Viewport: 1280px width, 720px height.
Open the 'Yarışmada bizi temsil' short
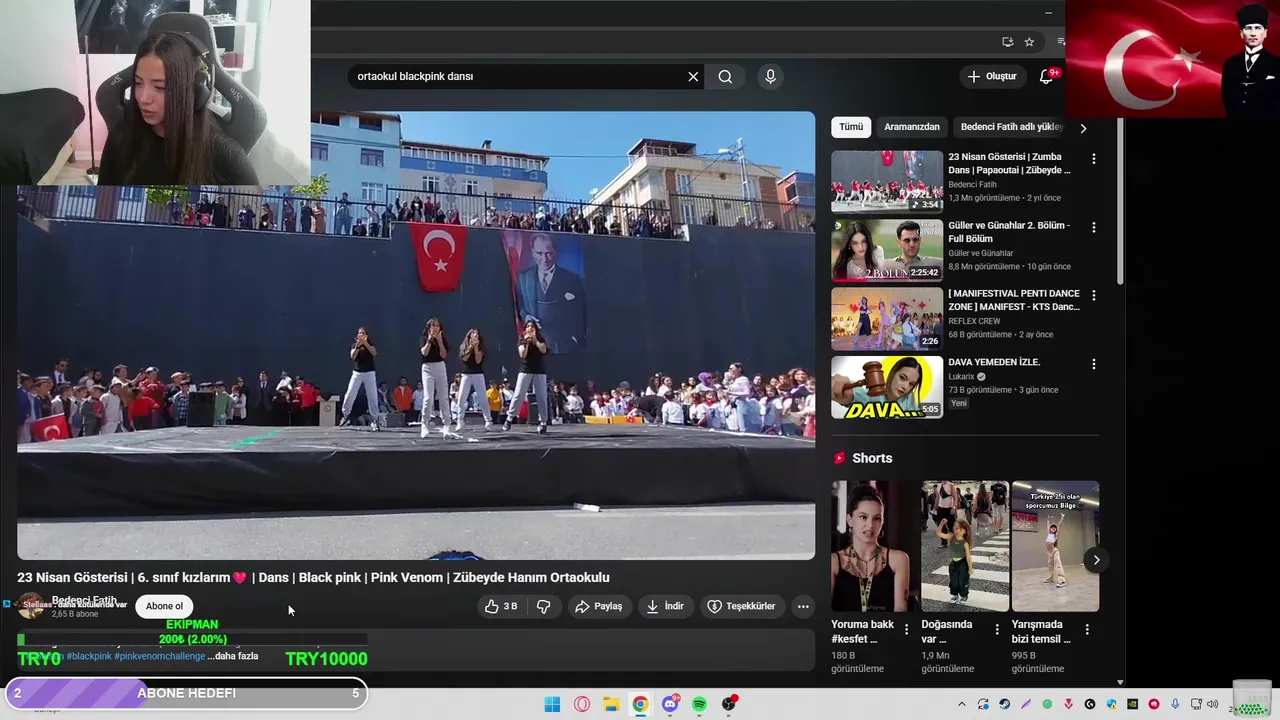(1055, 546)
